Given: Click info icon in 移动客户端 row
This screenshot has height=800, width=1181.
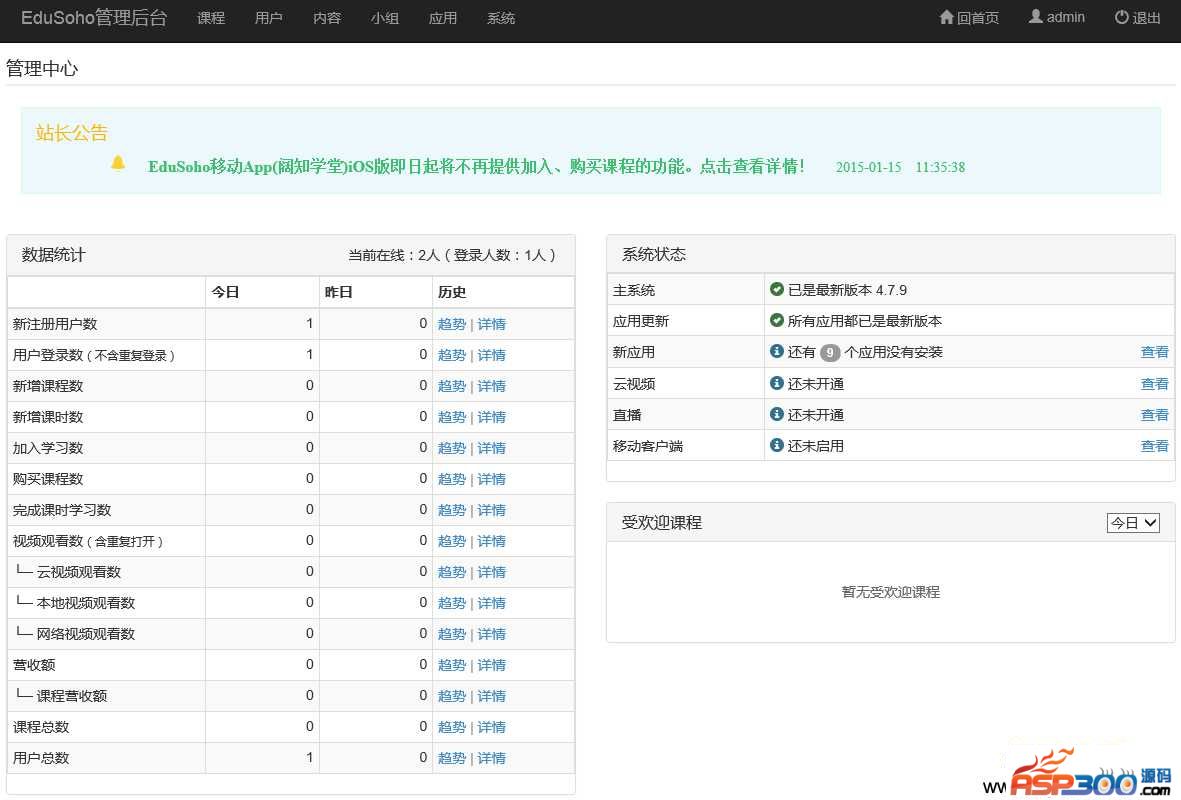Looking at the screenshot, I should tap(777, 445).
